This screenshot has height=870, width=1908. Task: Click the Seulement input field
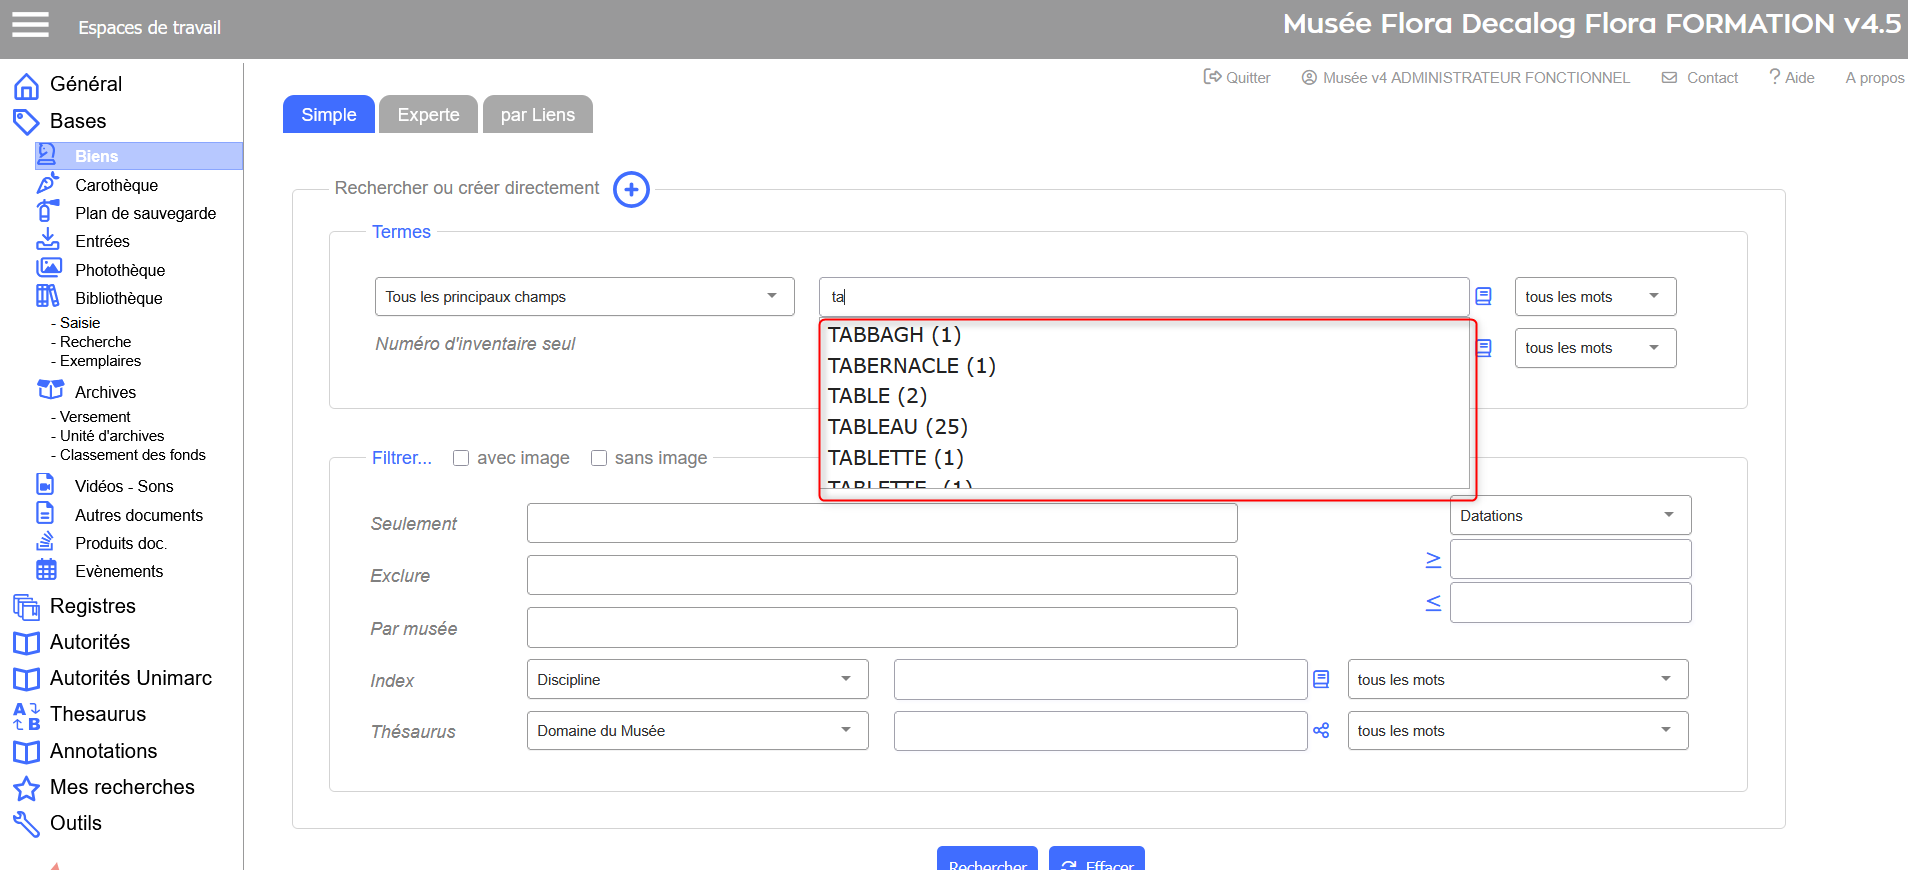click(881, 523)
